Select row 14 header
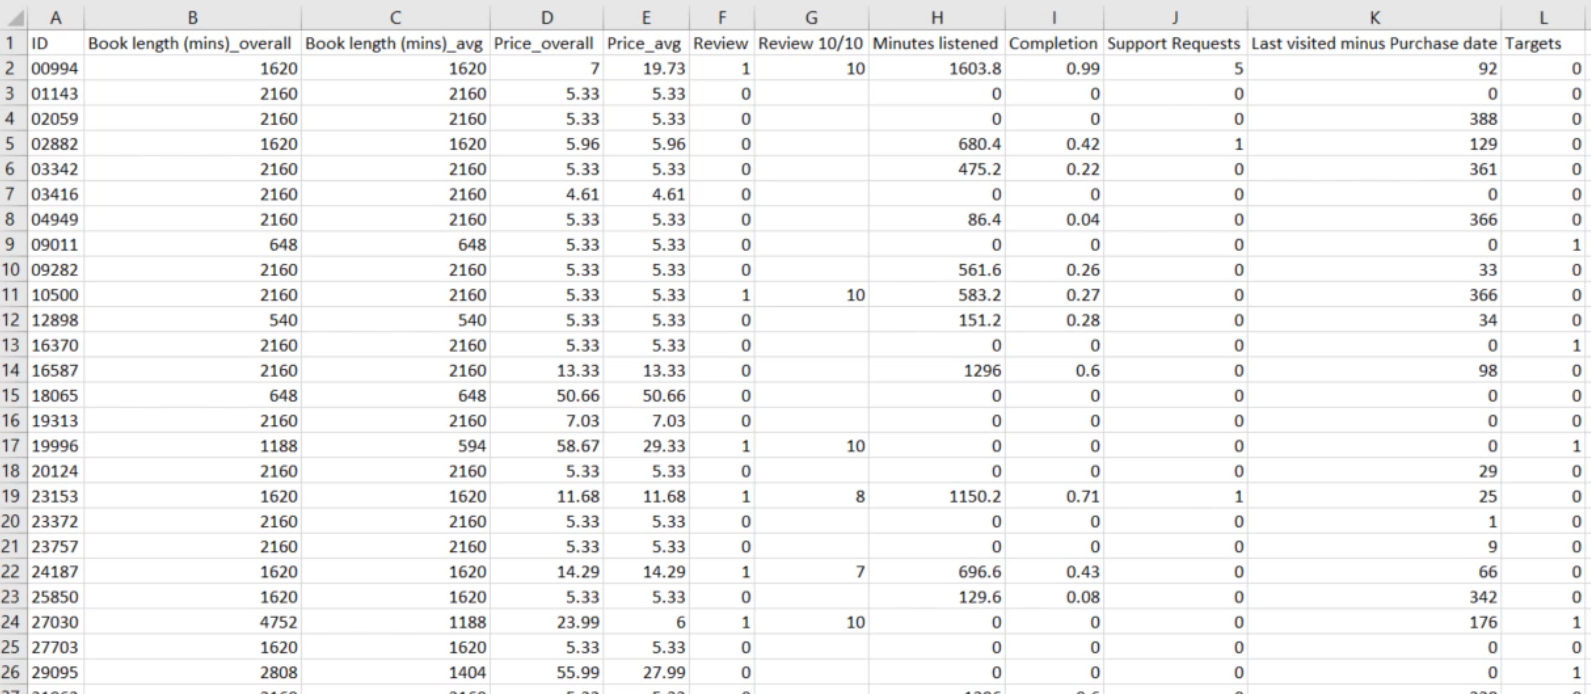The height and width of the screenshot is (694, 1591). 13,370
